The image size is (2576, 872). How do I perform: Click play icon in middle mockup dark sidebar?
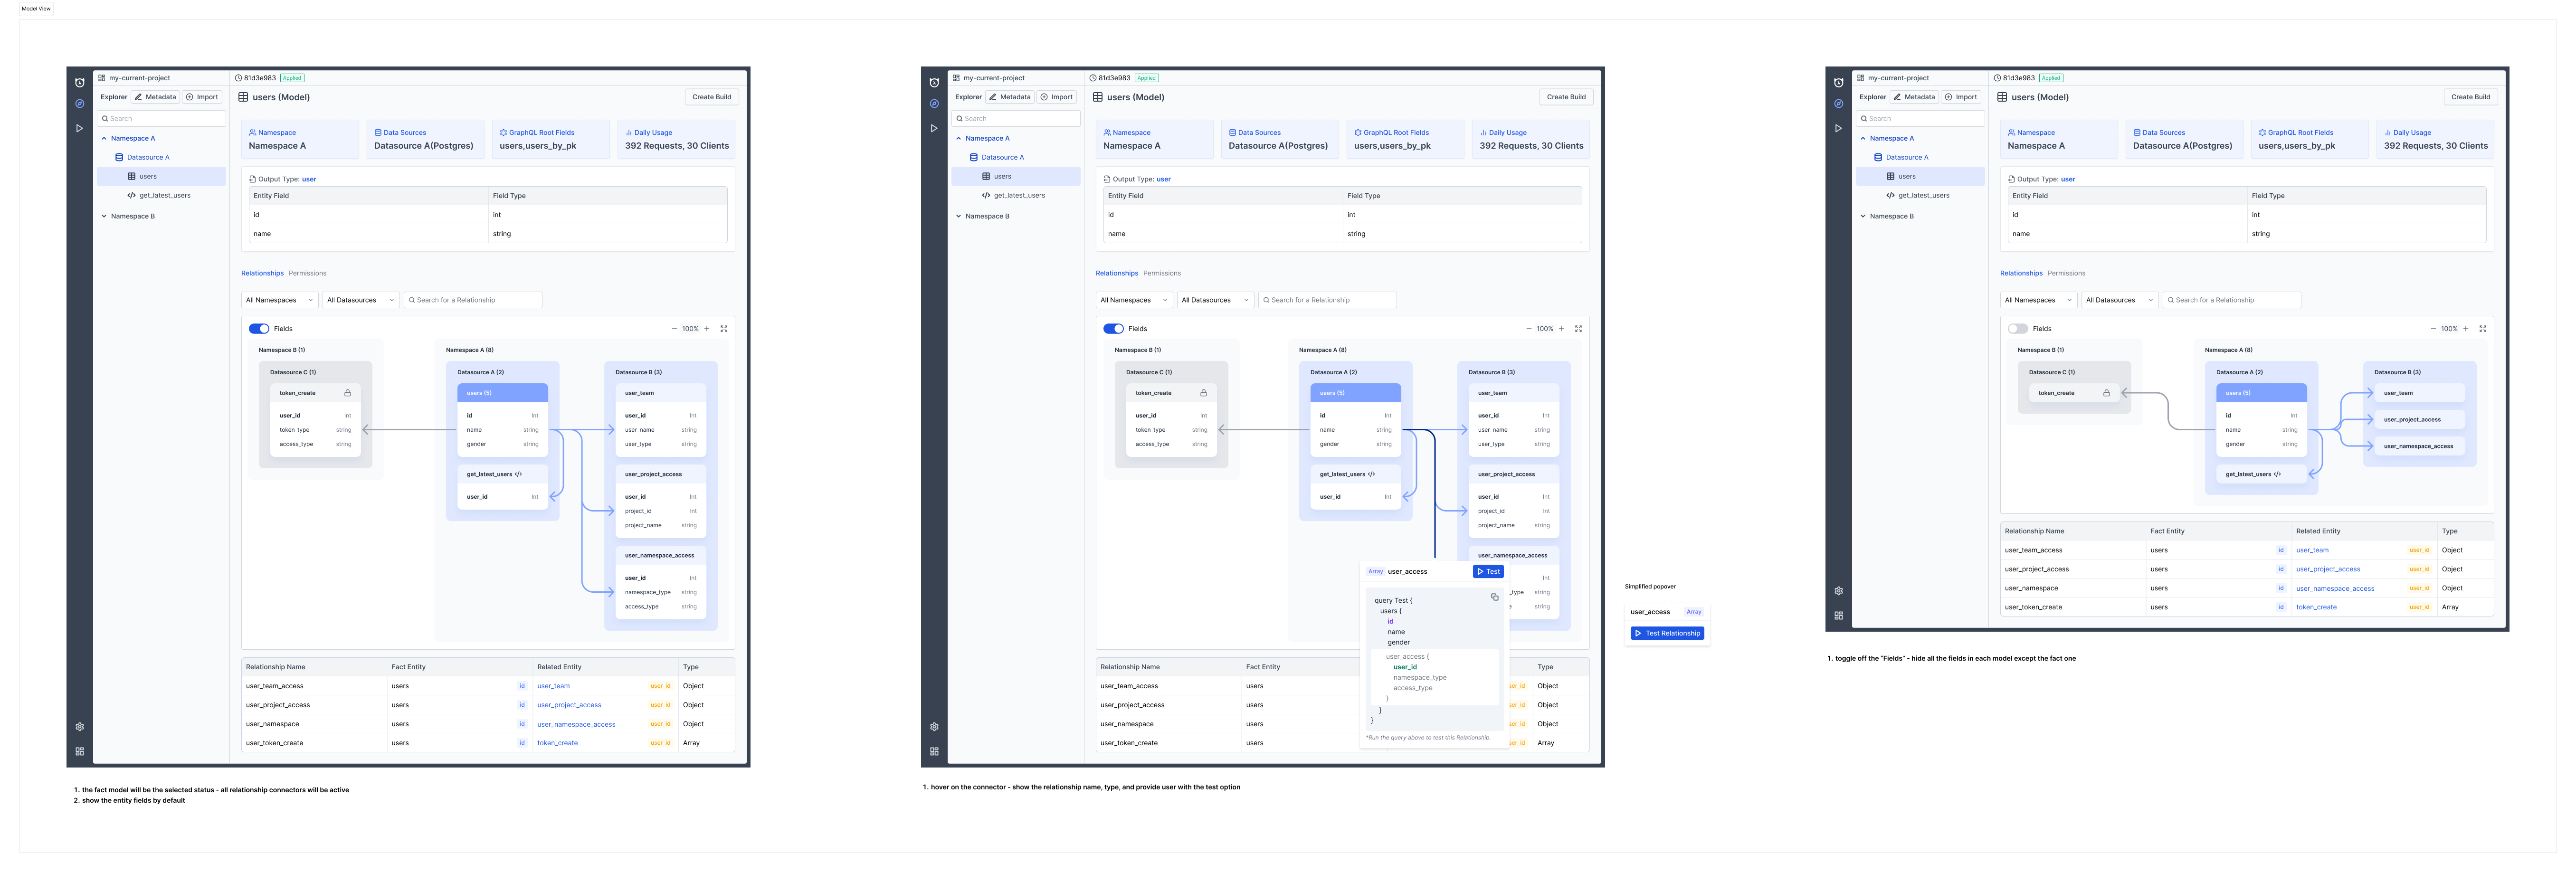934,128
